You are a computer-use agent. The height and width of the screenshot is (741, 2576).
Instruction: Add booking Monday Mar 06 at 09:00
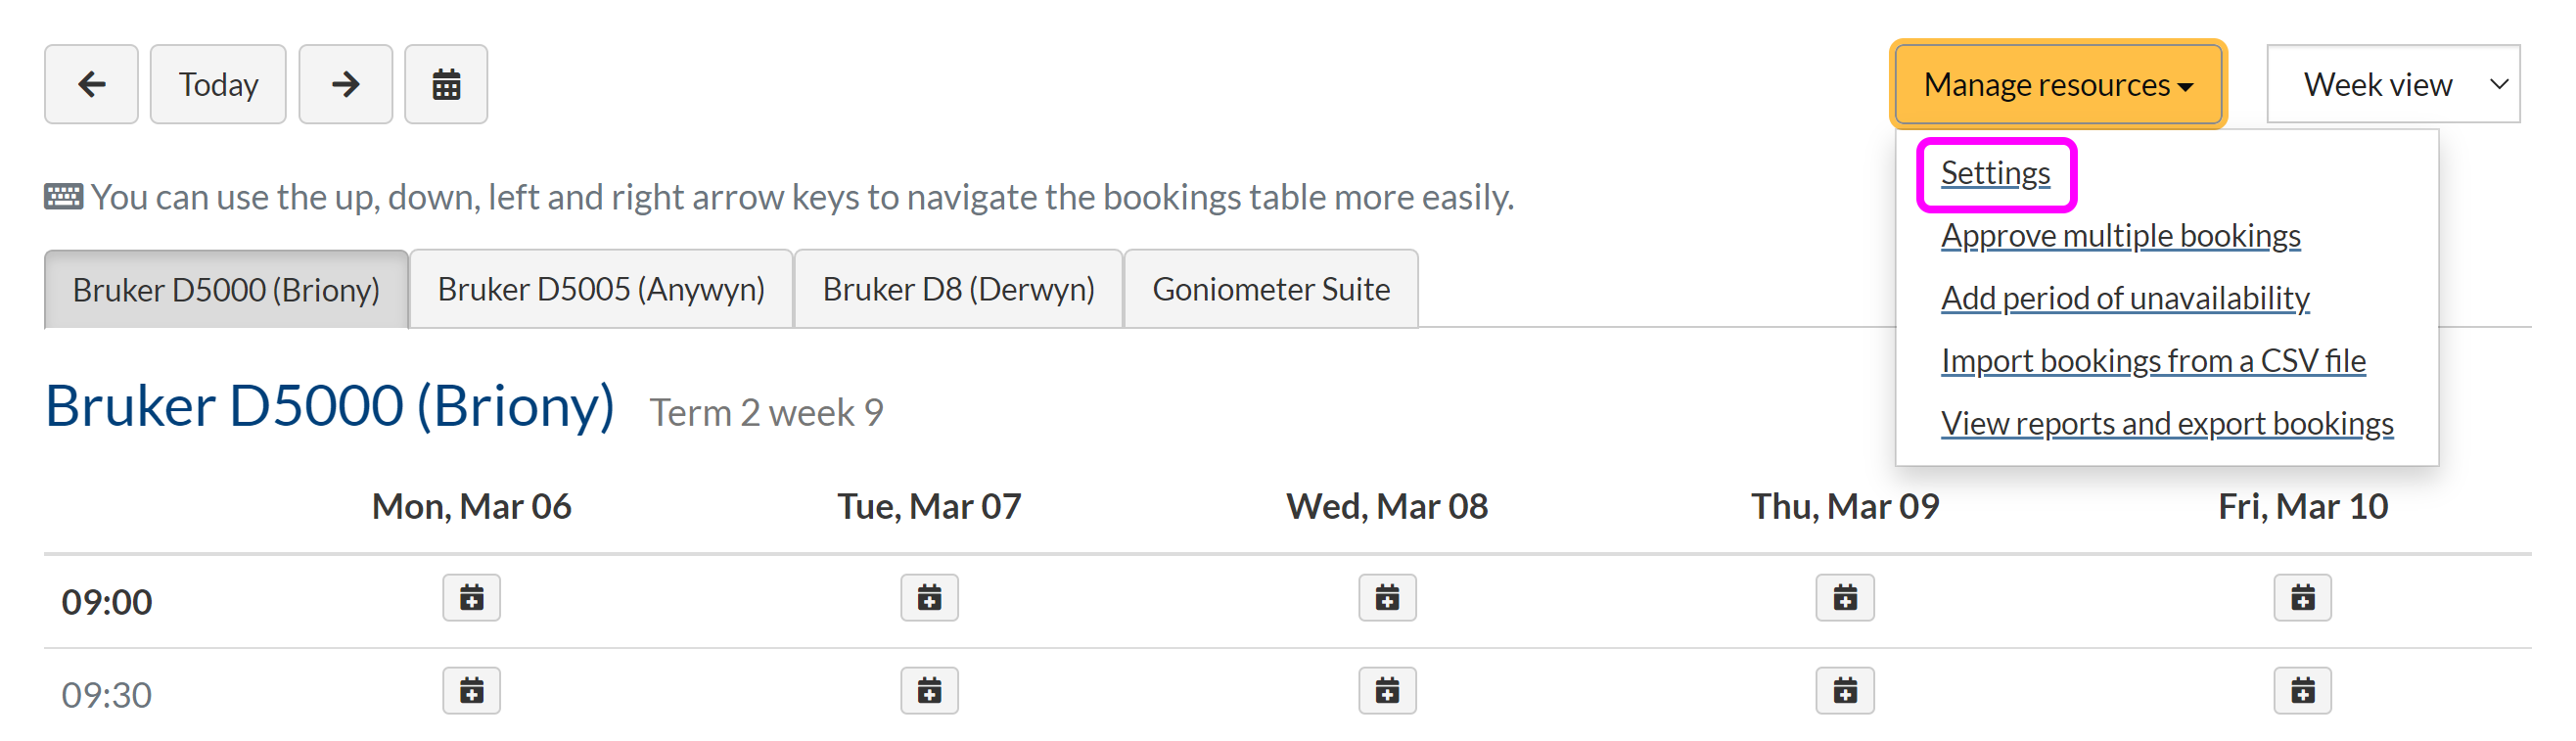471,598
